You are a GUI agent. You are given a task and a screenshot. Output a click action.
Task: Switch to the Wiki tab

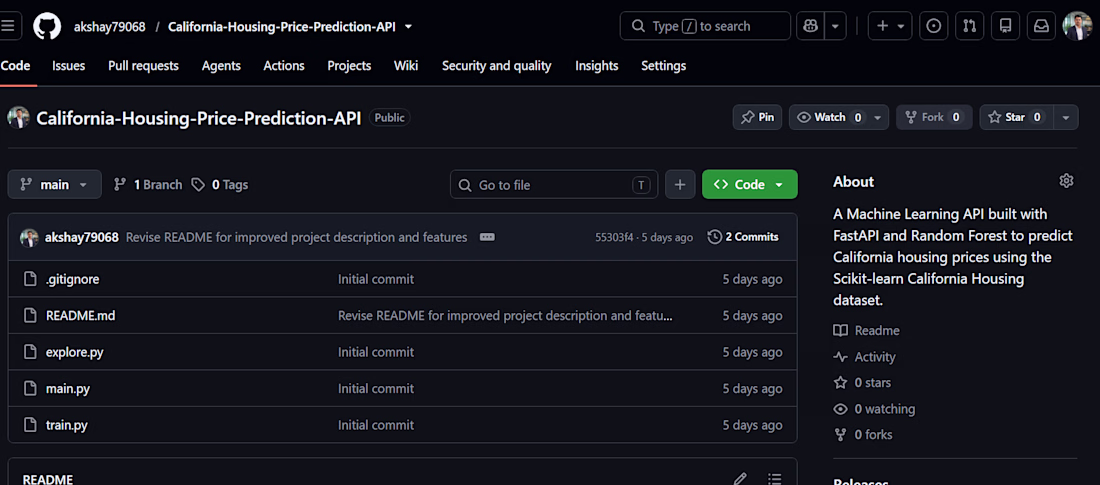coord(406,66)
